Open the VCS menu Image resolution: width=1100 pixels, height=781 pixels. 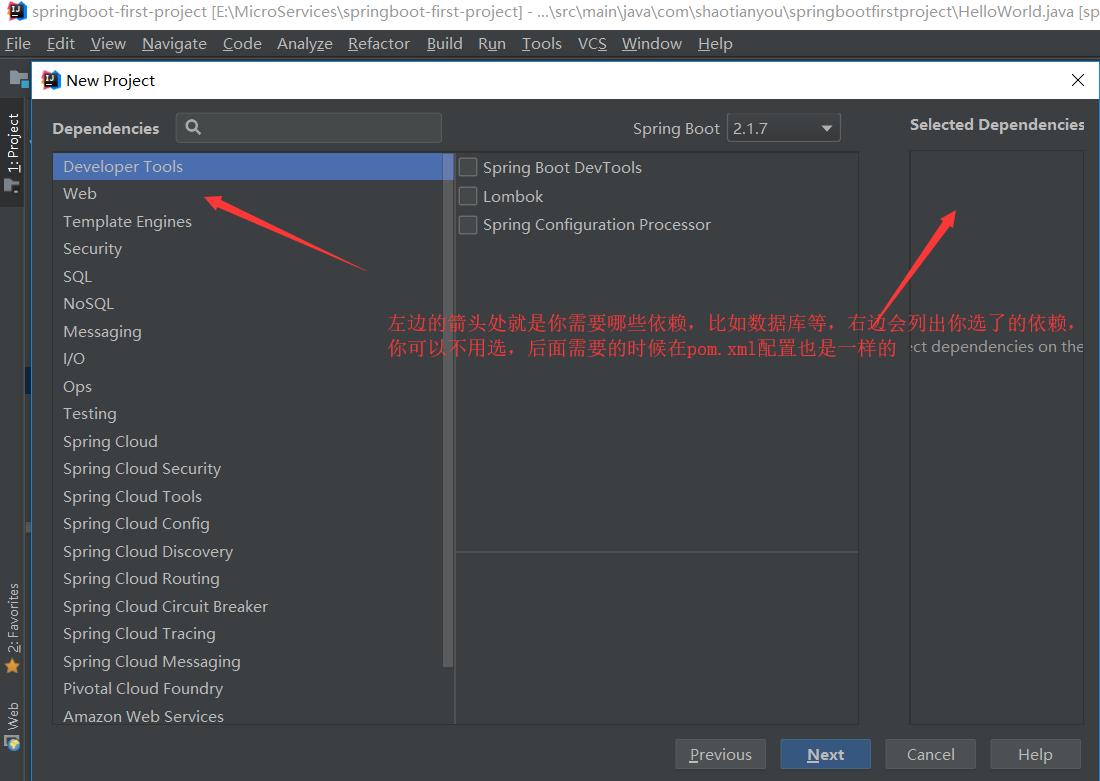pyautogui.click(x=592, y=44)
